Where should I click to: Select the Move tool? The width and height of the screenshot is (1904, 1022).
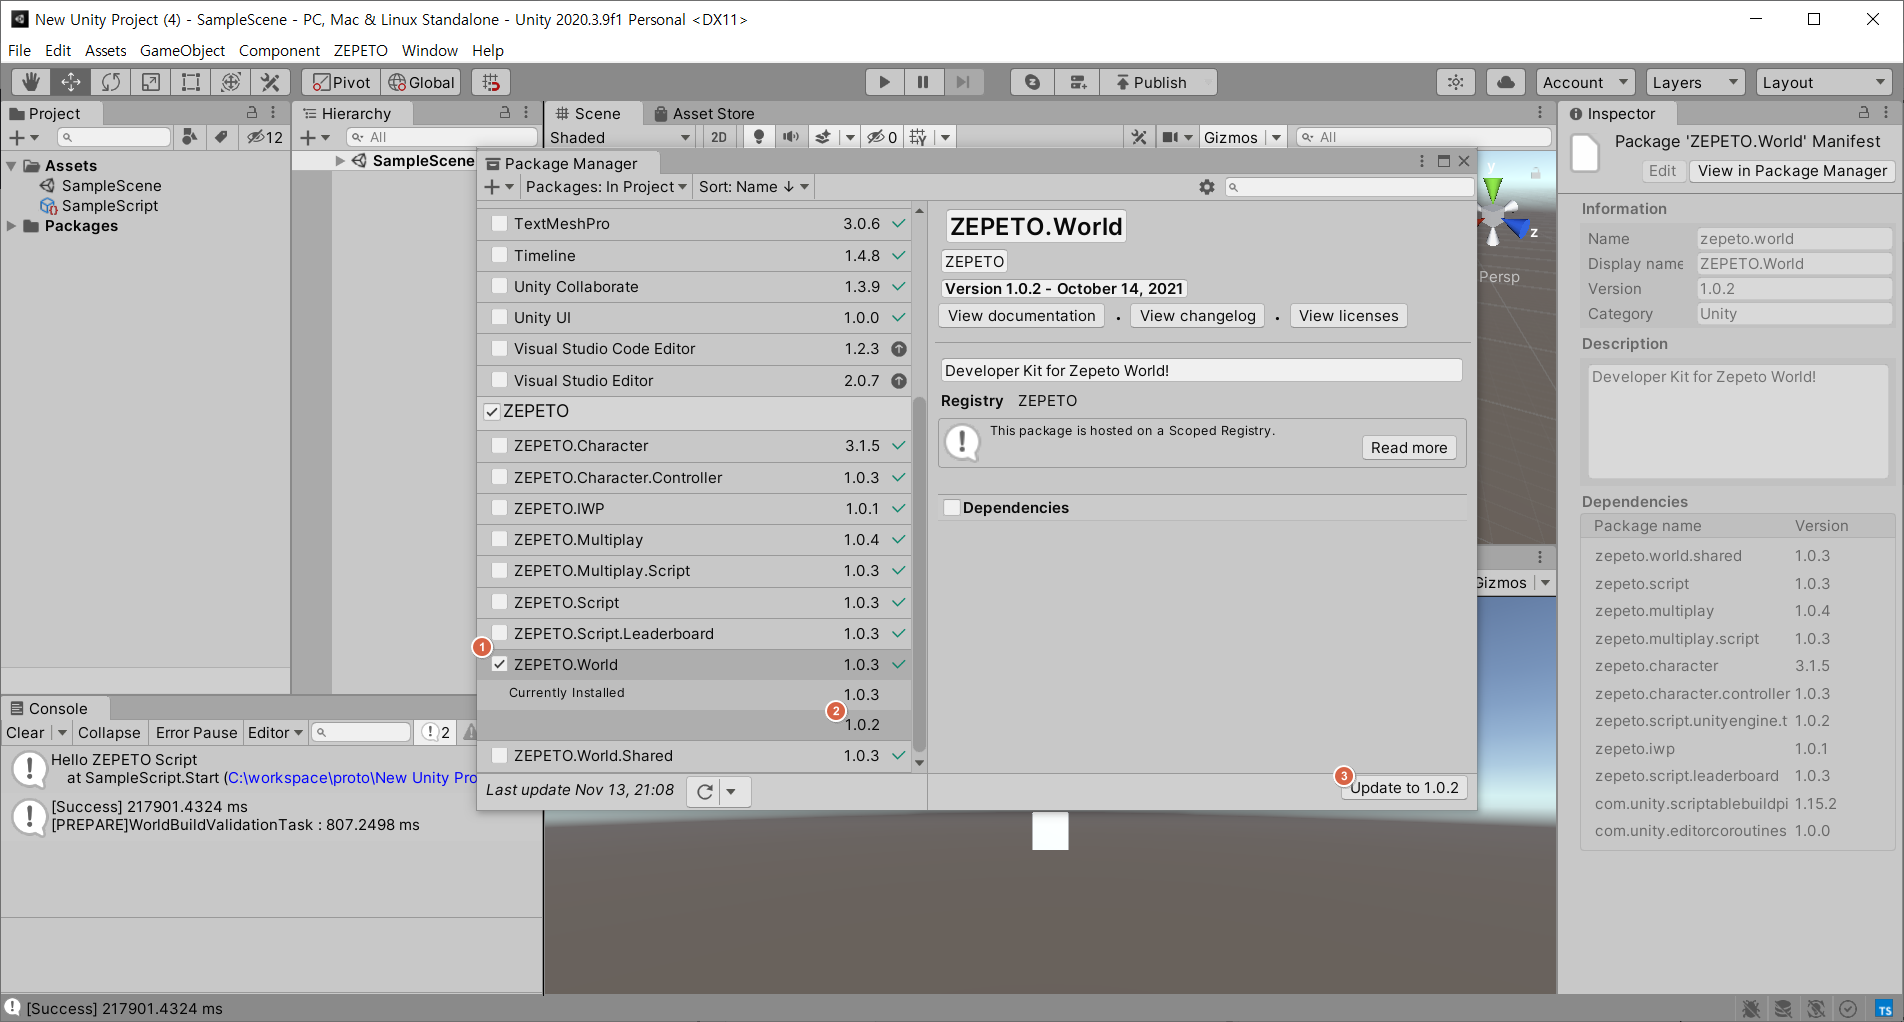(x=71, y=82)
